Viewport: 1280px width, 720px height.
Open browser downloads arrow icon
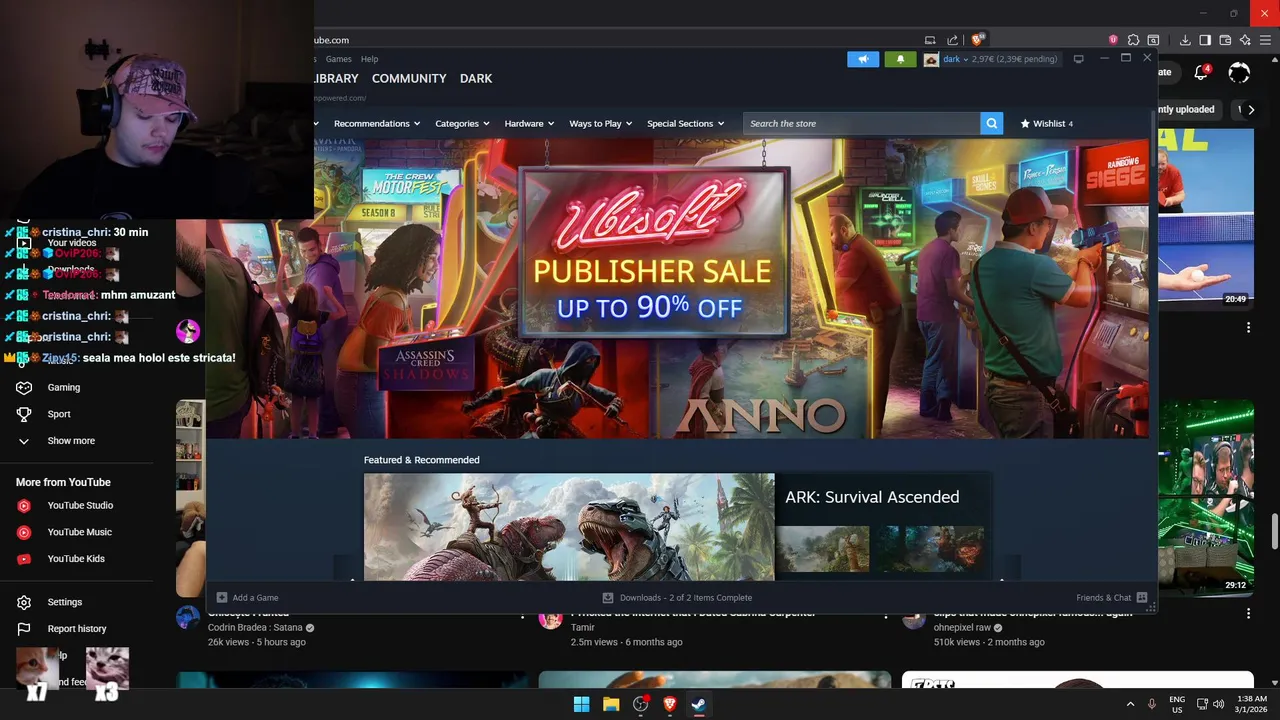[x=1185, y=40]
